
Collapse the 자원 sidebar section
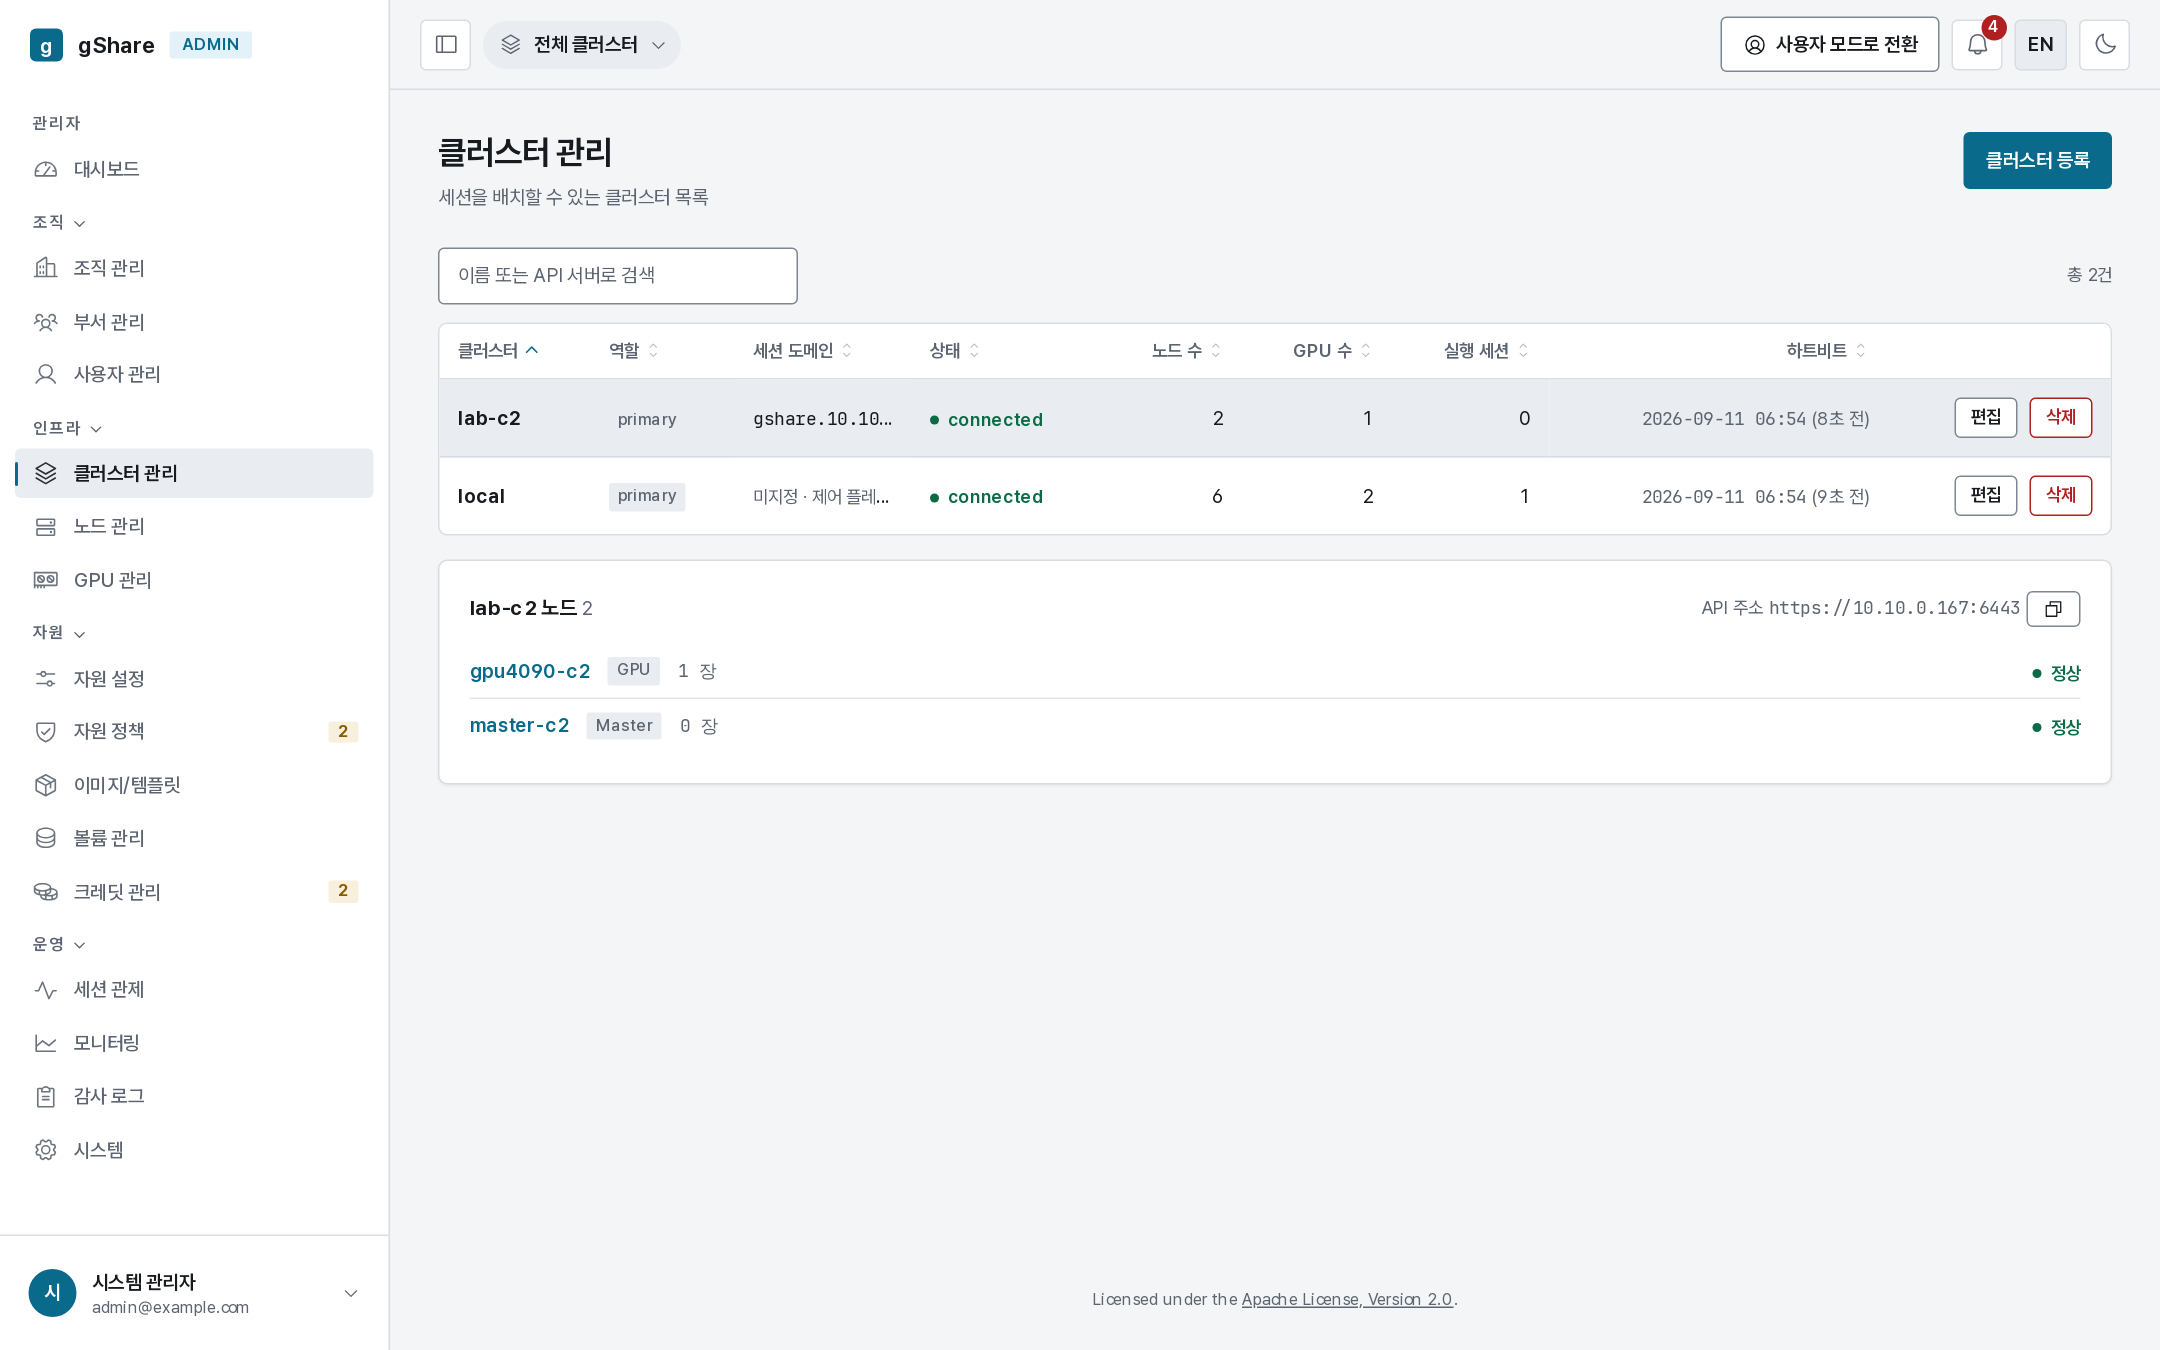coord(59,633)
